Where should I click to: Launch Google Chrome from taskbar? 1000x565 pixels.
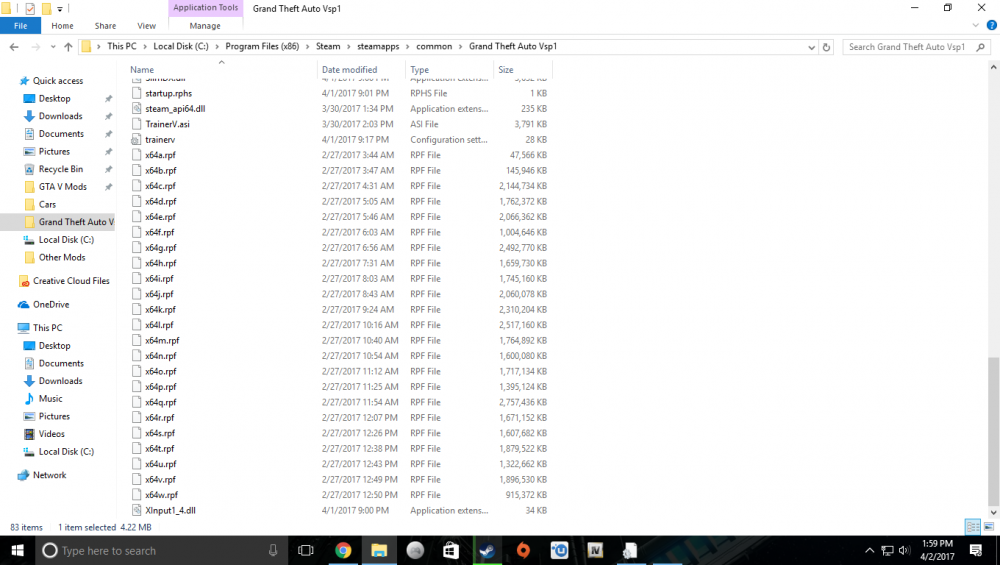pos(343,550)
